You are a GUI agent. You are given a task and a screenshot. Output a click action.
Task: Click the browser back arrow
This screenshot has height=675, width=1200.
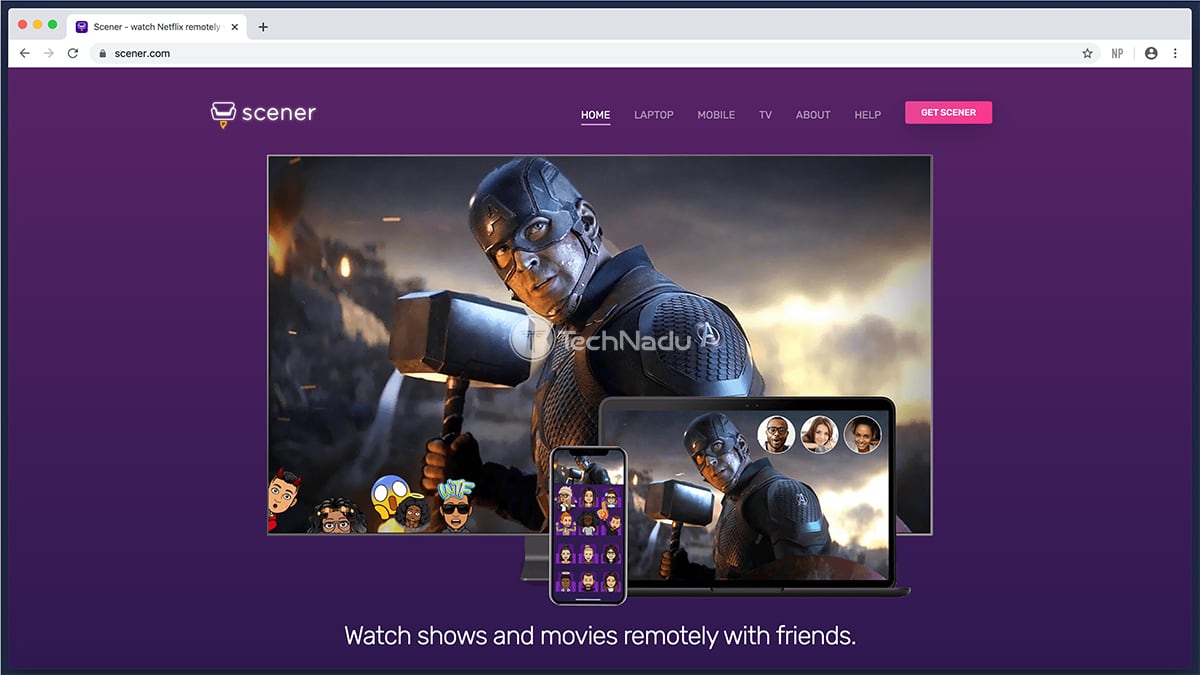pyautogui.click(x=24, y=53)
